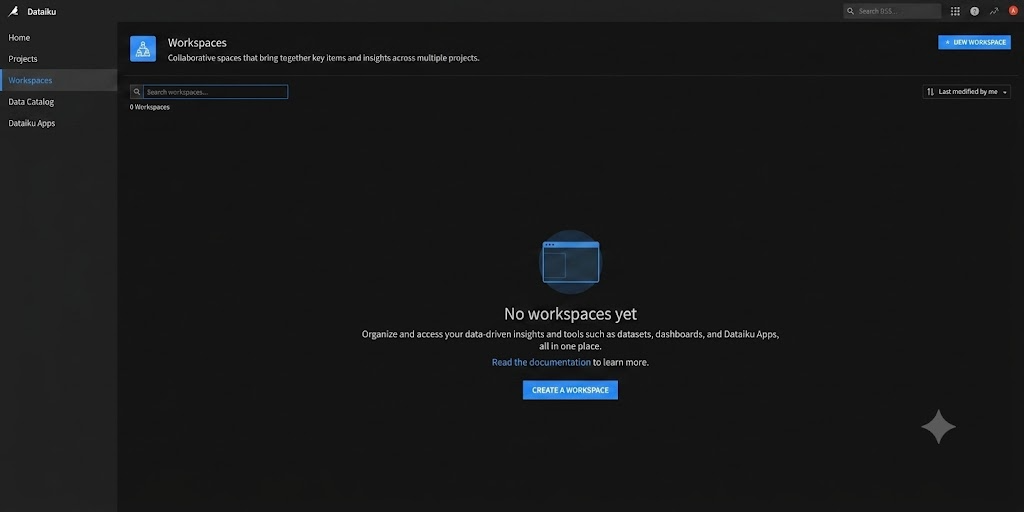Click the New Workspace button
This screenshot has width=1024, height=512.
tap(974, 42)
